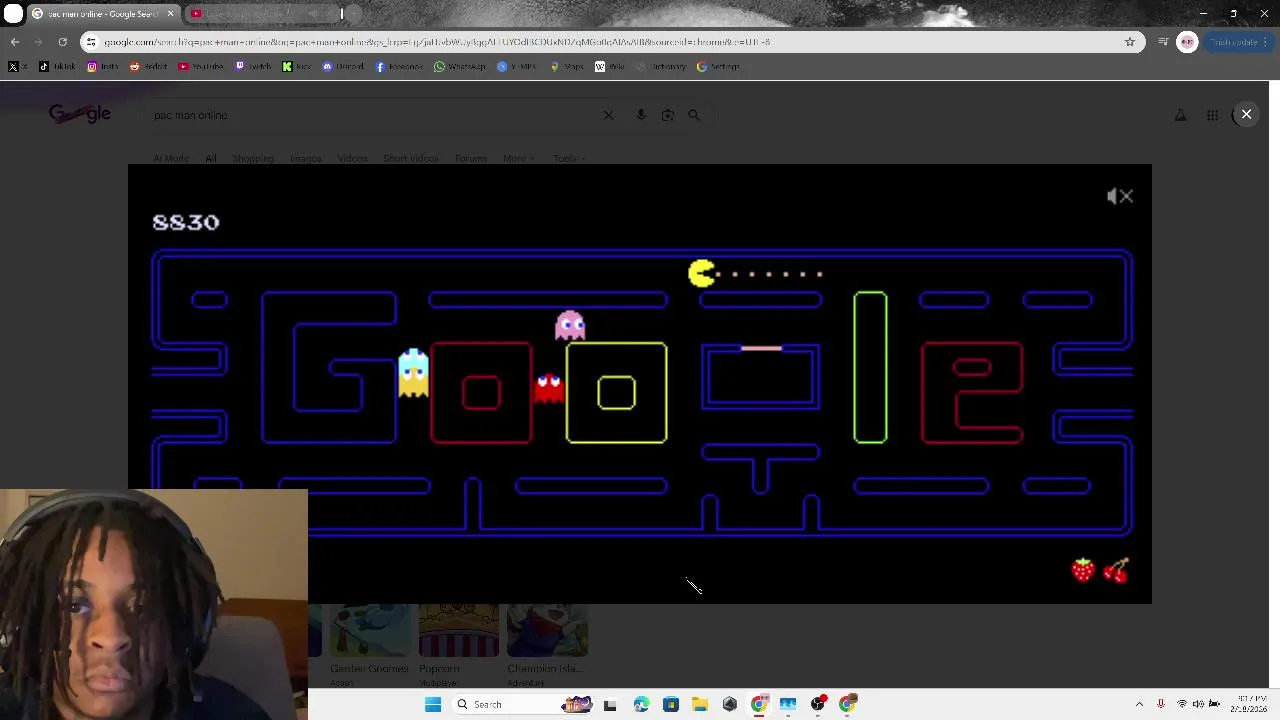
Task: Open the Google apps grid
Action: pos(1212,115)
